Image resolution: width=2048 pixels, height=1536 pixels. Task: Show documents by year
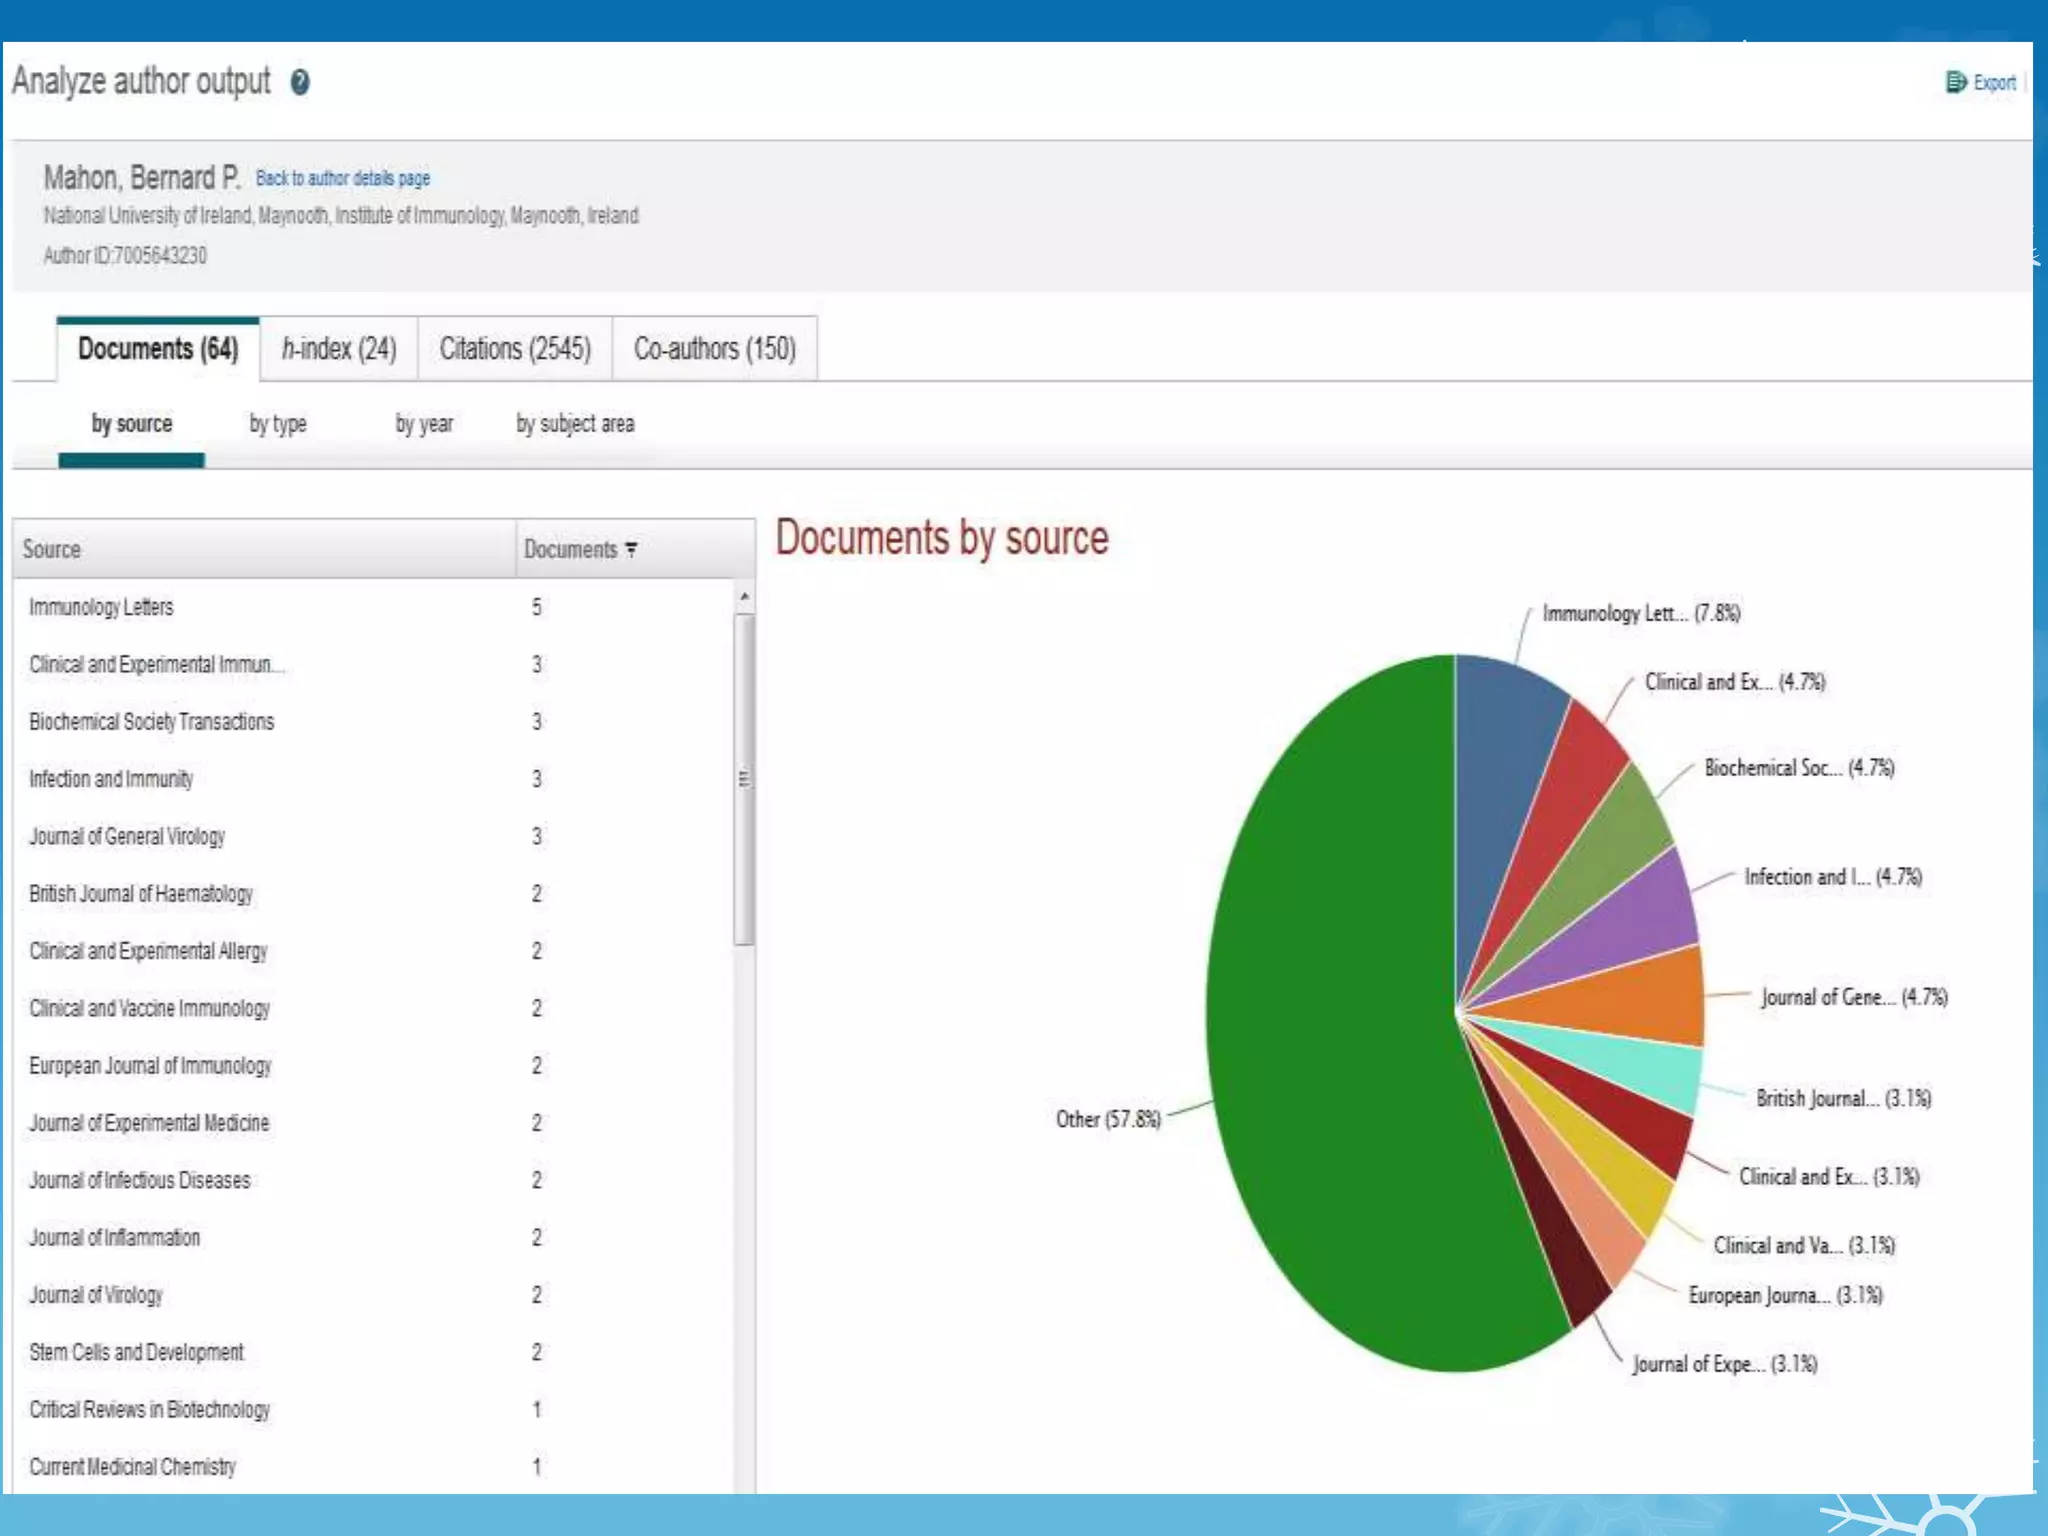(424, 424)
